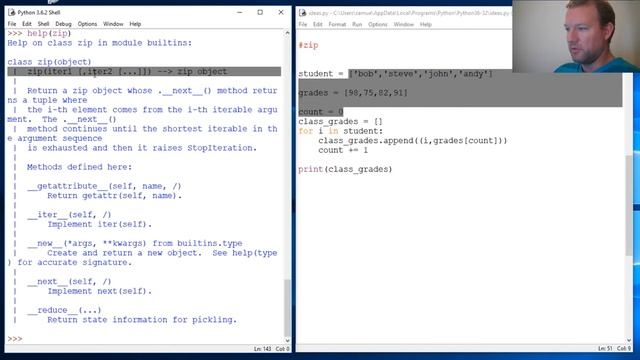Screen dimensions: 640x360
Task: Click 'count = 0' line in editor
Action: click(x=321, y=112)
